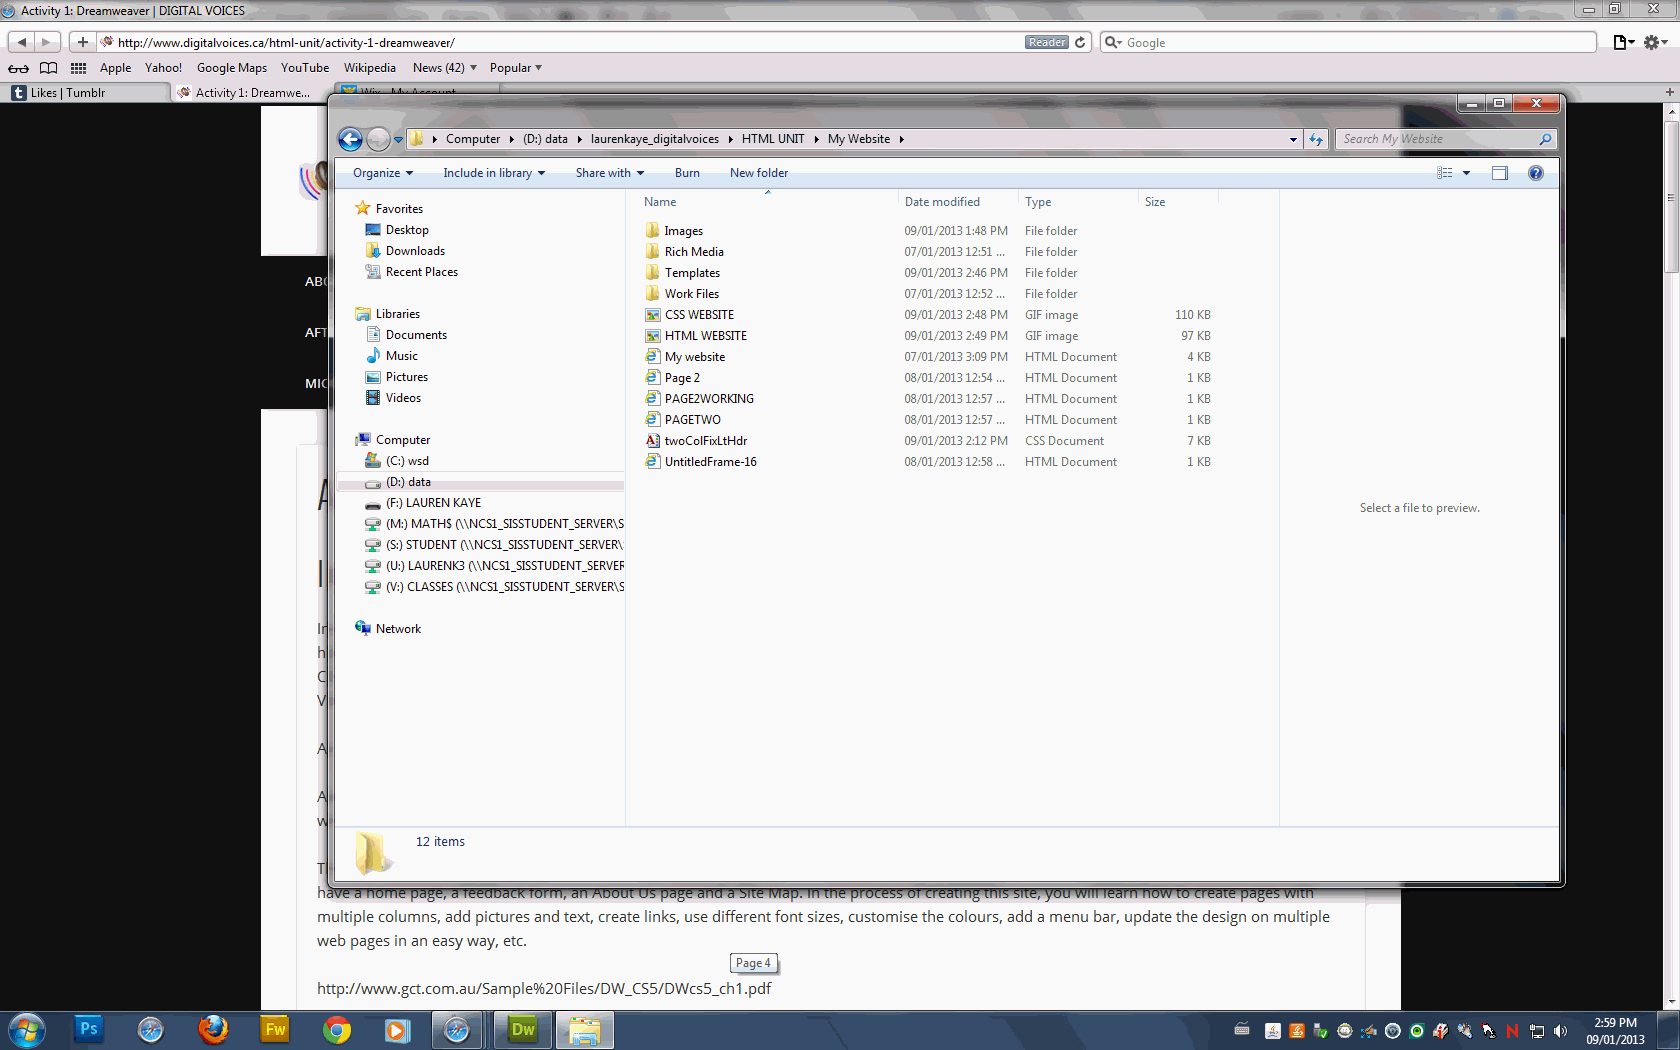This screenshot has width=1680, height=1050.
Task: Select the twoColFixLtHdr CSS file
Action: [x=705, y=441]
